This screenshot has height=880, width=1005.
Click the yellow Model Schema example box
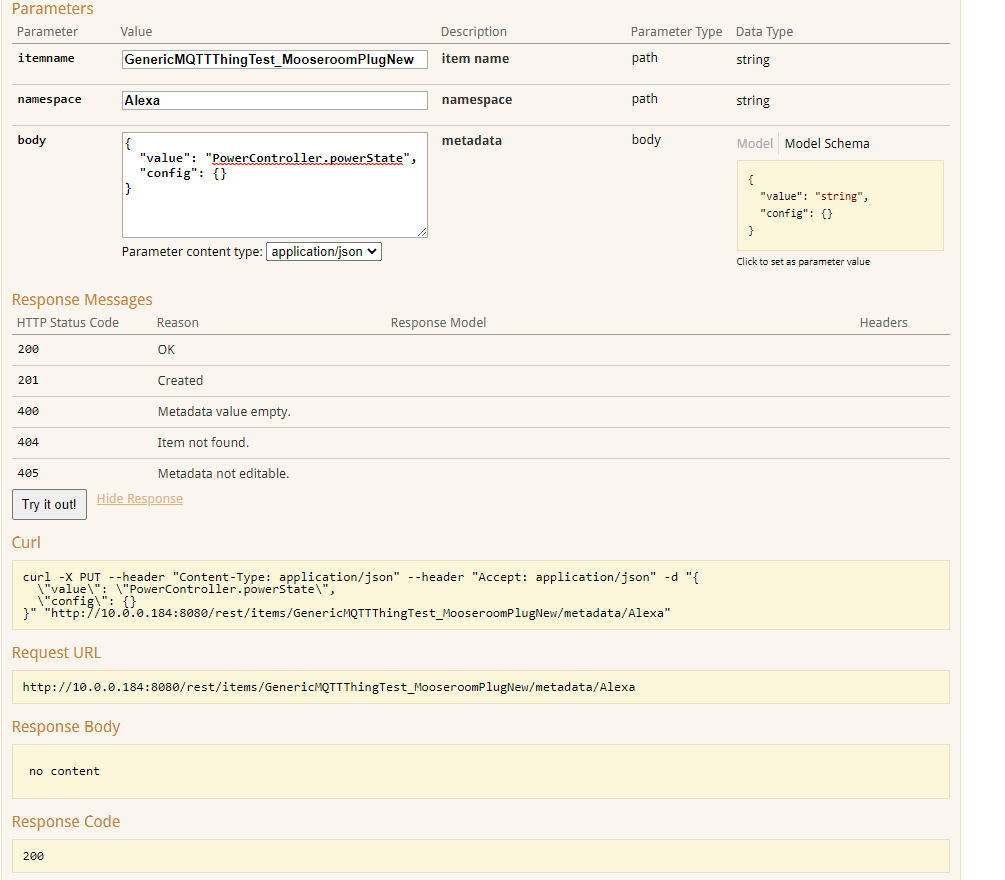(x=840, y=205)
